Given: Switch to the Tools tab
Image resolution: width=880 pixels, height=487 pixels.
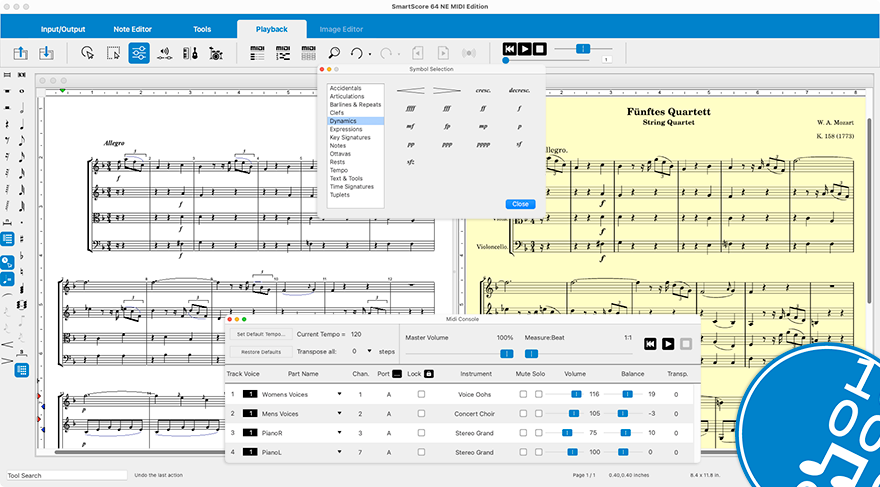Looking at the screenshot, I should click(202, 29).
